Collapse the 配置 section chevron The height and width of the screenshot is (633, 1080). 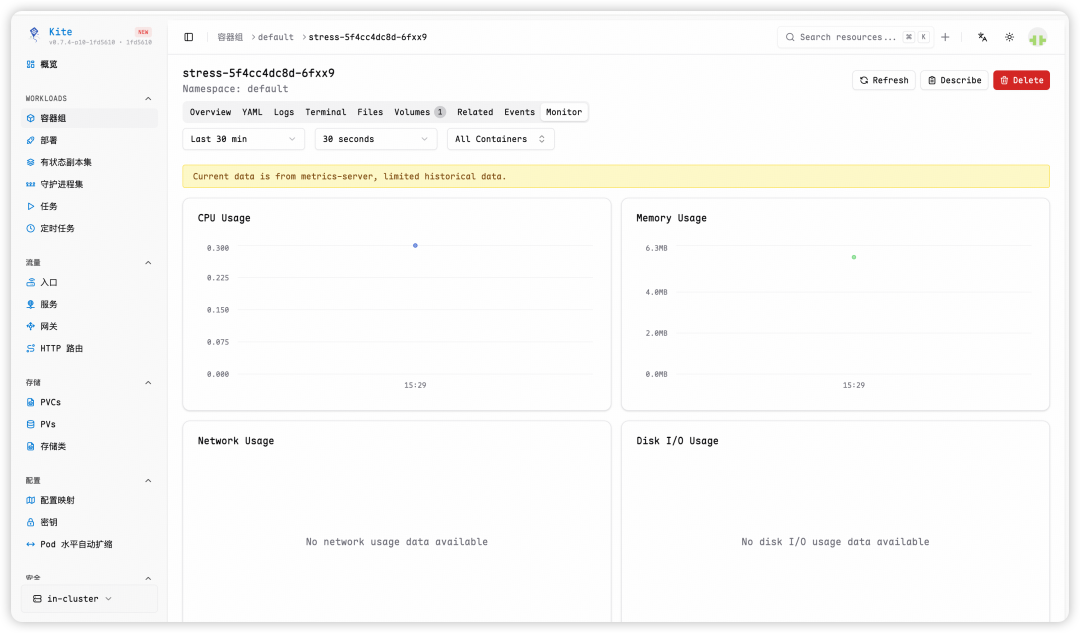(148, 480)
